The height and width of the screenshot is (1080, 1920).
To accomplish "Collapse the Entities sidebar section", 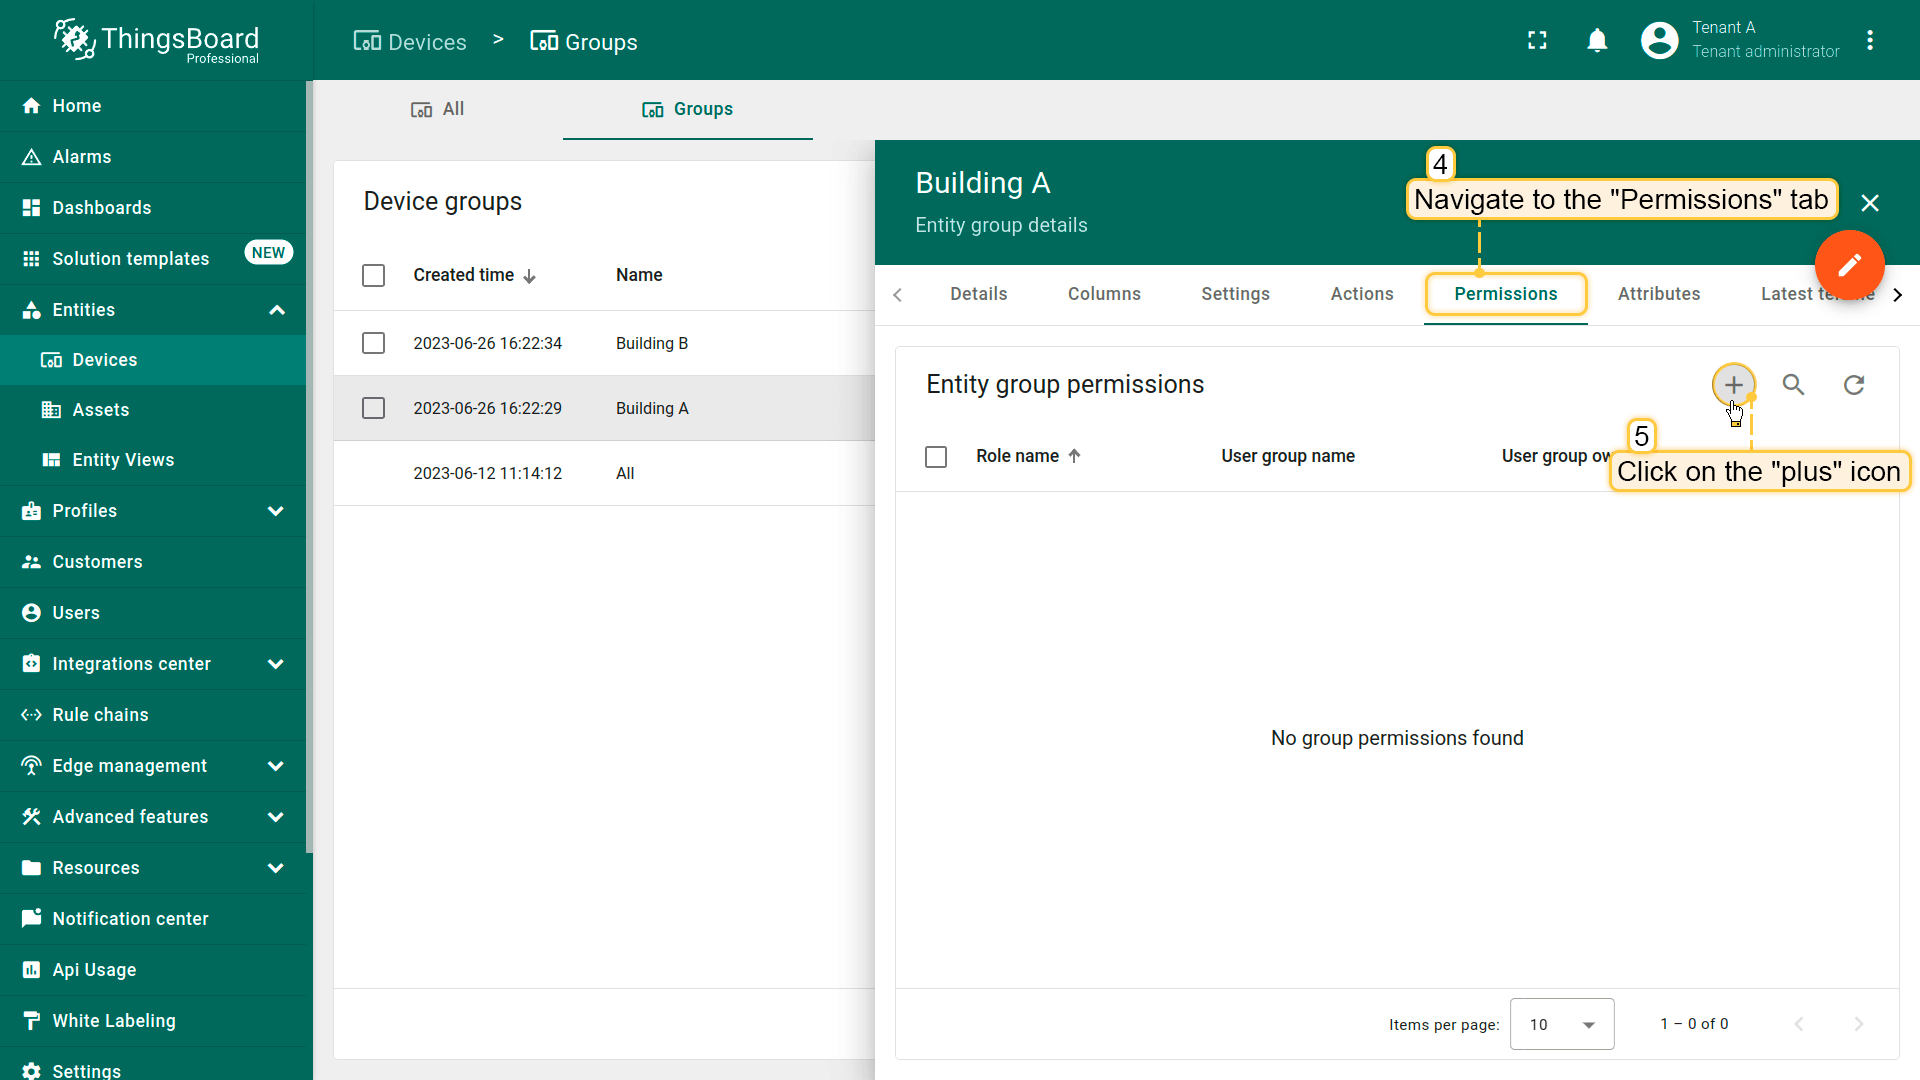I will pyautogui.click(x=277, y=310).
